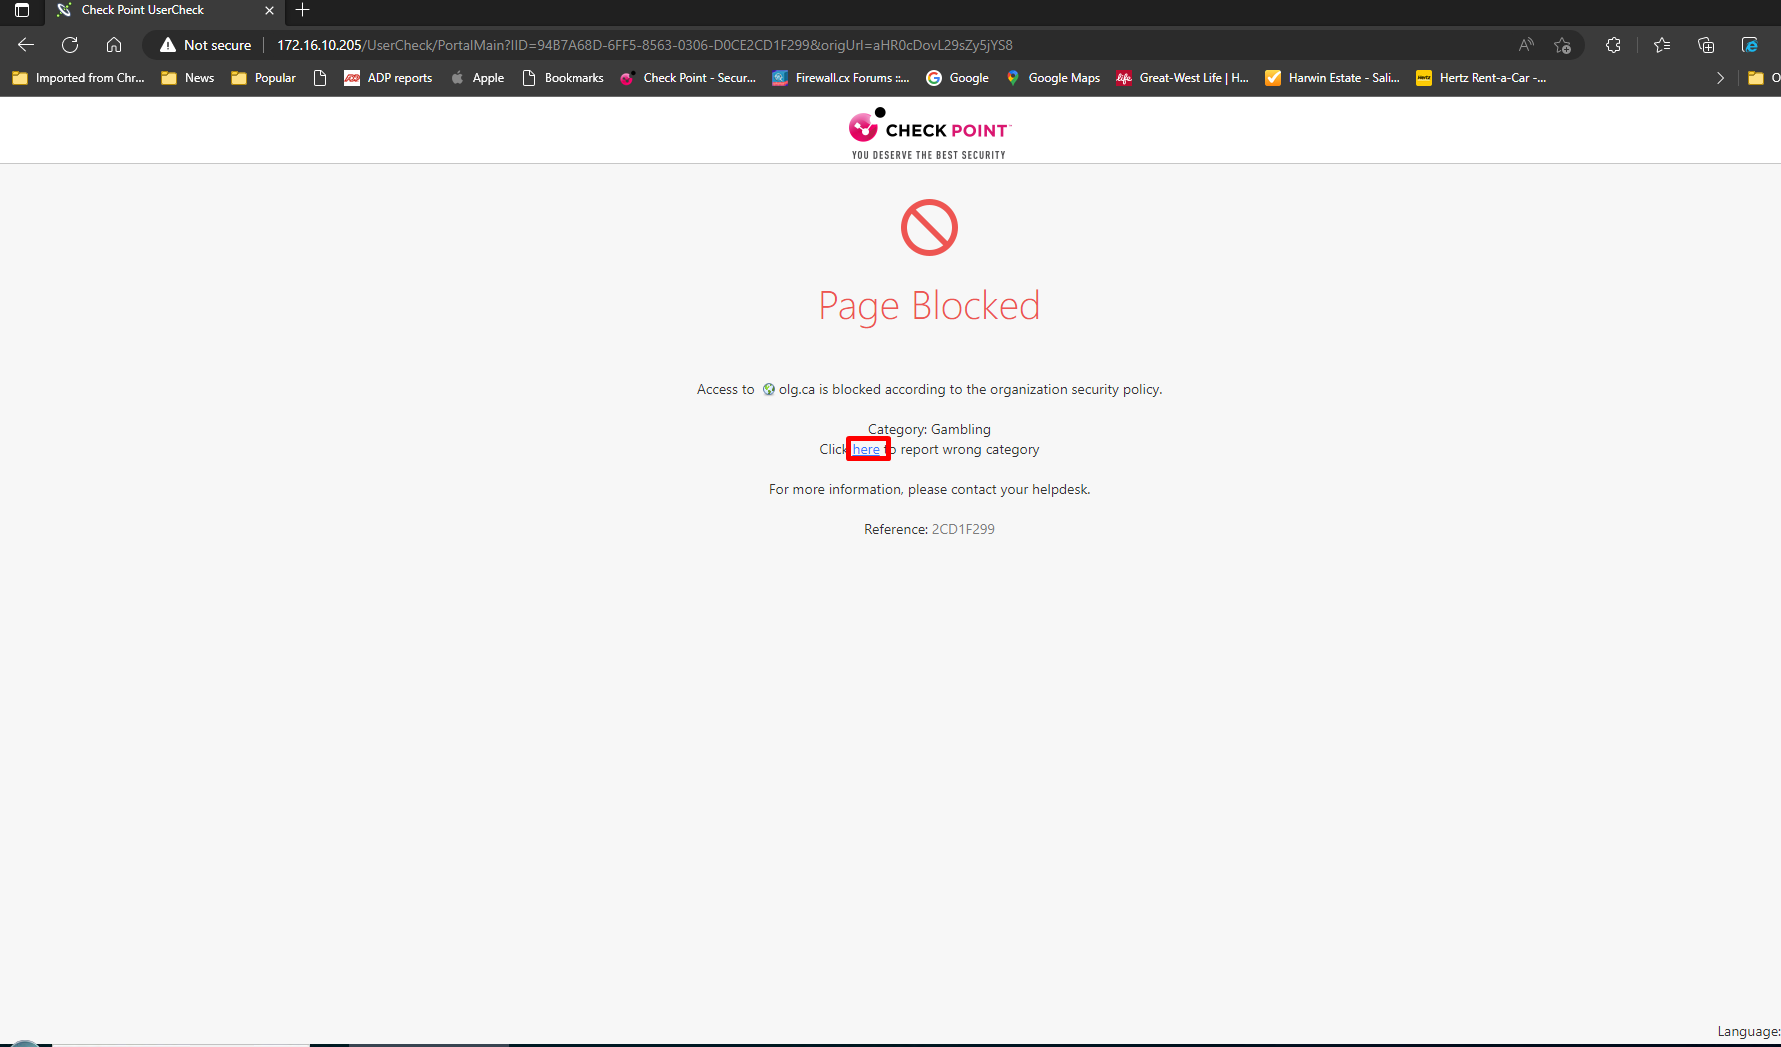Screen dimensions: 1781x1047
Task: Close the Check Point UserCheck tab
Action: (x=269, y=10)
